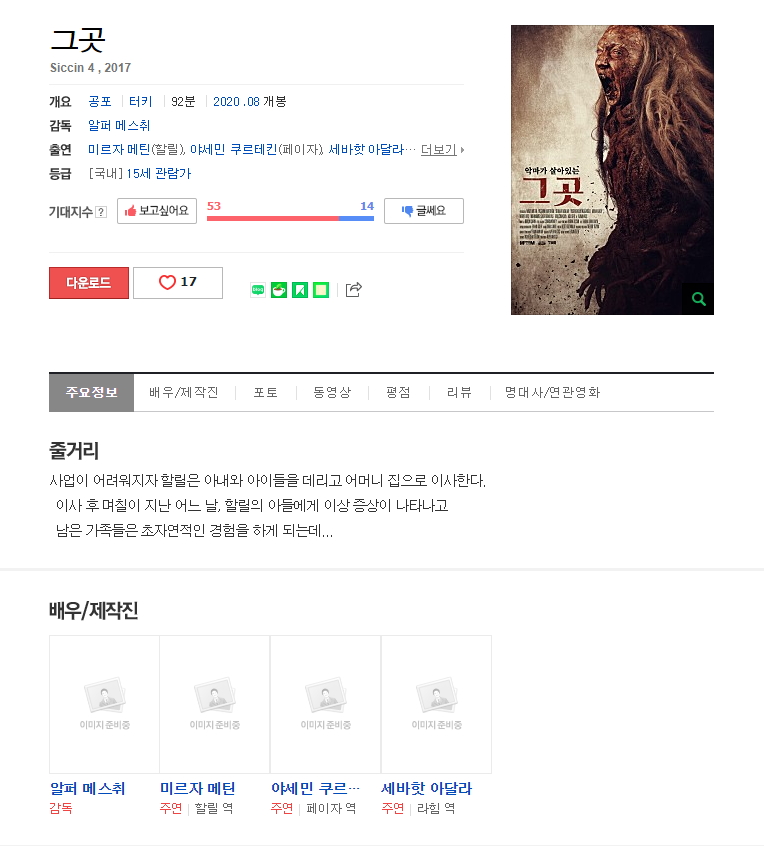Screen dimensions: 764x846
Task: Vote 글쎄요 thumbs down
Action: click(424, 211)
